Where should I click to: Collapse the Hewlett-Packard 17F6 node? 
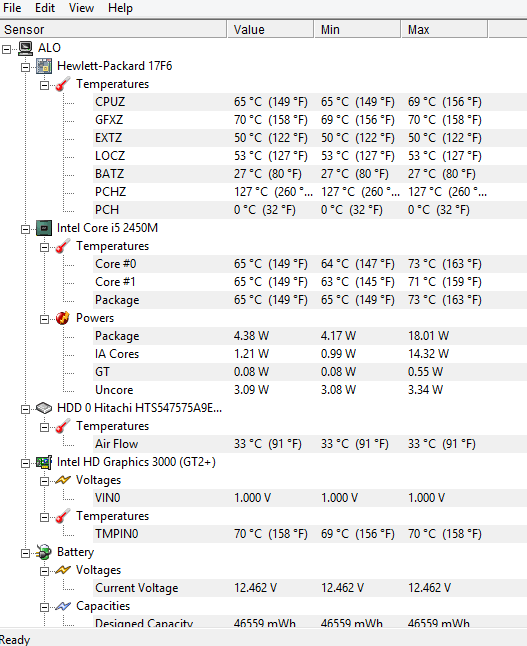[x=26, y=67]
